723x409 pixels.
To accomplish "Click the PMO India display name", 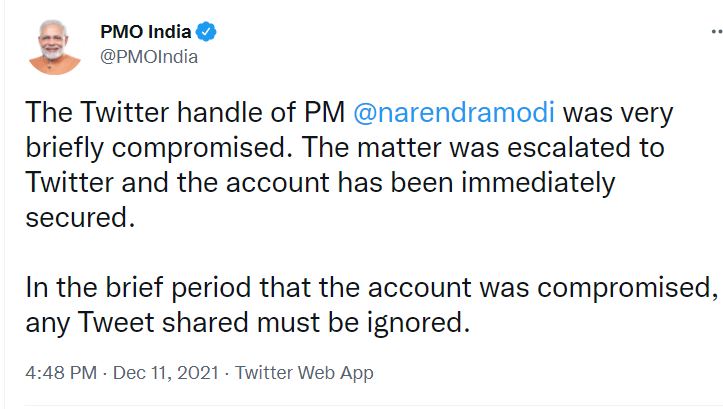I will point(146,33).
